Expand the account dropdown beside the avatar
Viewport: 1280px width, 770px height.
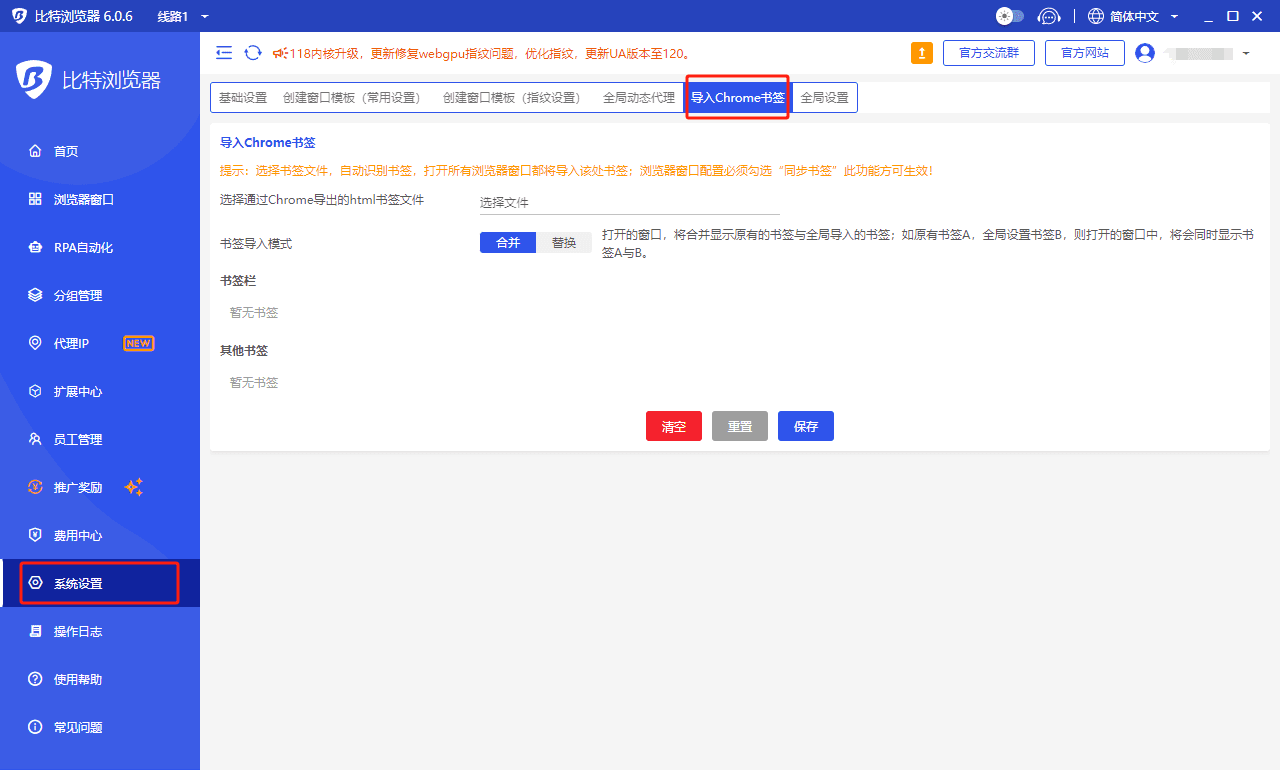click(x=1243, y=53)
